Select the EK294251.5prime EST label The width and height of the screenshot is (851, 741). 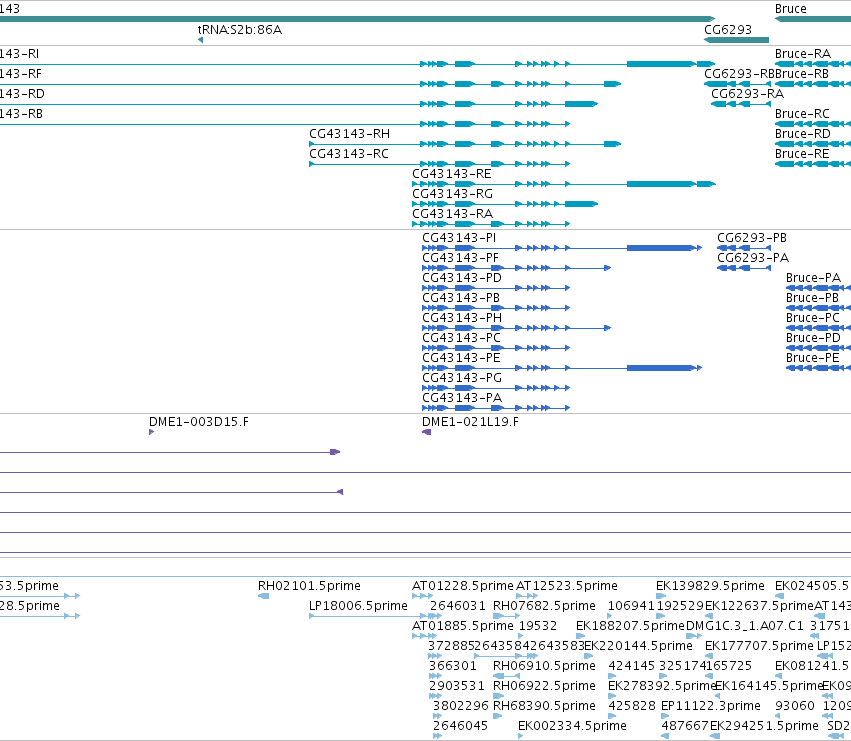(x=764, y=726)
